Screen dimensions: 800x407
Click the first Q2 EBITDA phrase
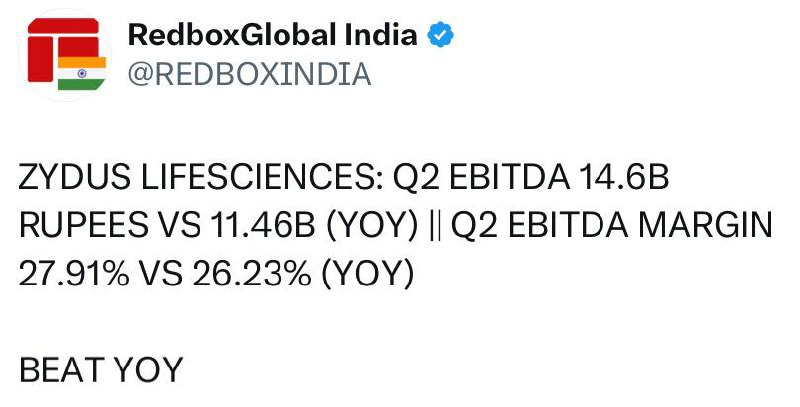(481, 179)
